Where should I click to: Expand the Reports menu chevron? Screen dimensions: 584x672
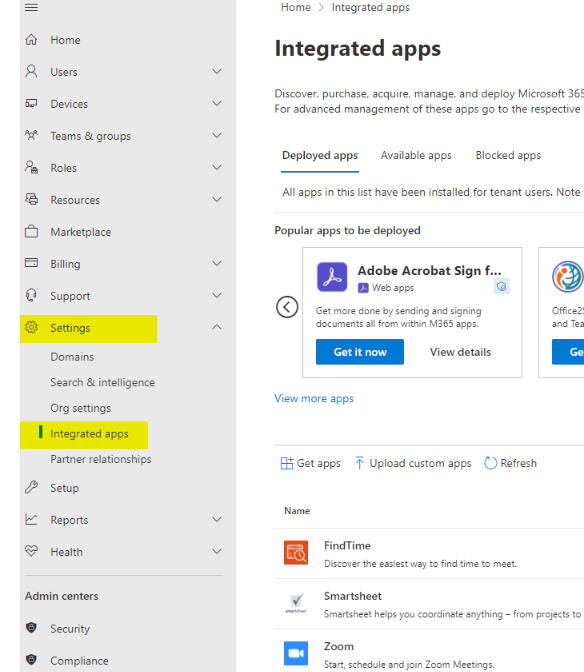point(217,519)
